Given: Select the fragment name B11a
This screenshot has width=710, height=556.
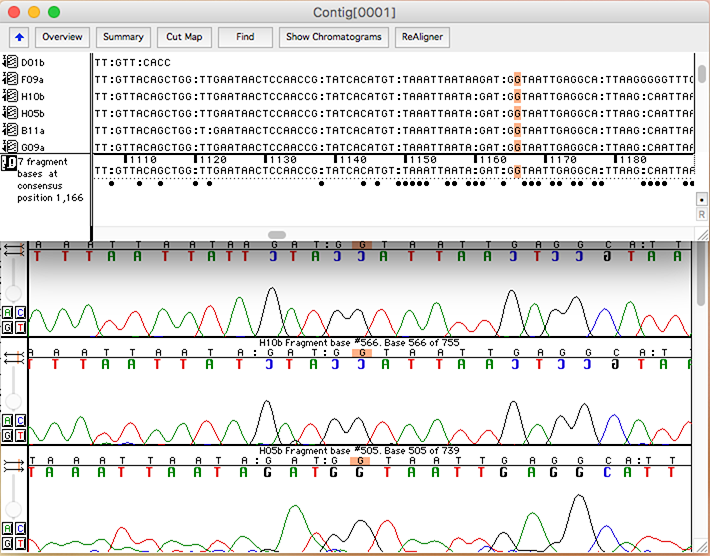Looking at the screenshot, I should pos(33,130).
